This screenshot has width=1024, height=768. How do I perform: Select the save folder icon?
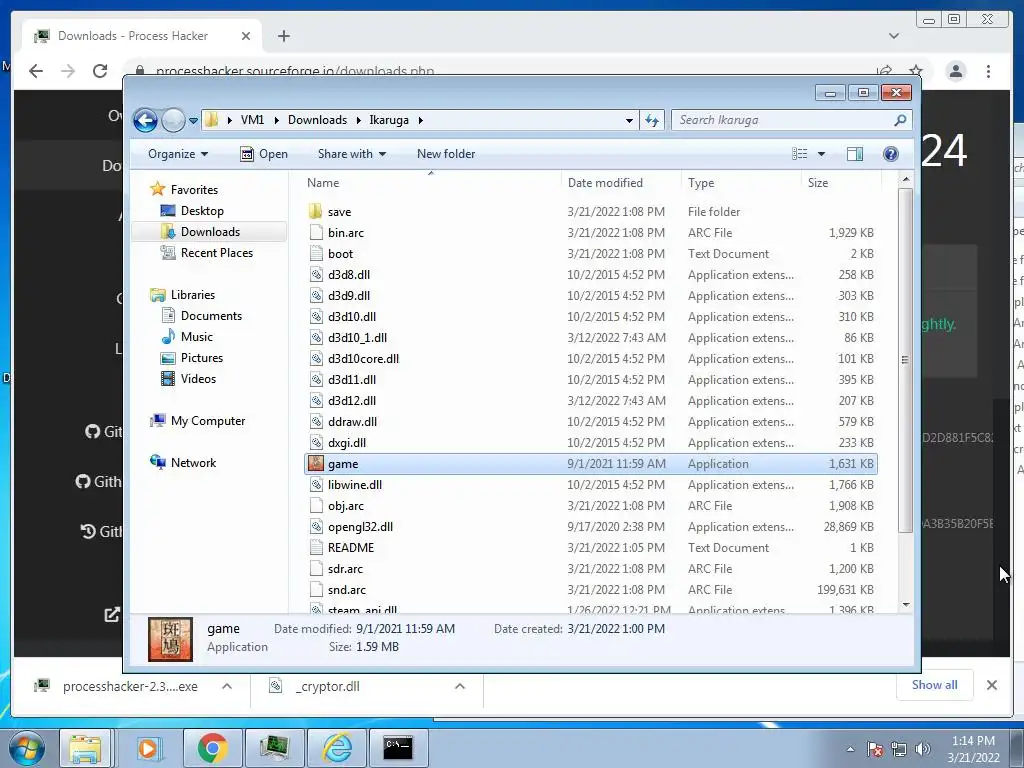pos(316,212)
